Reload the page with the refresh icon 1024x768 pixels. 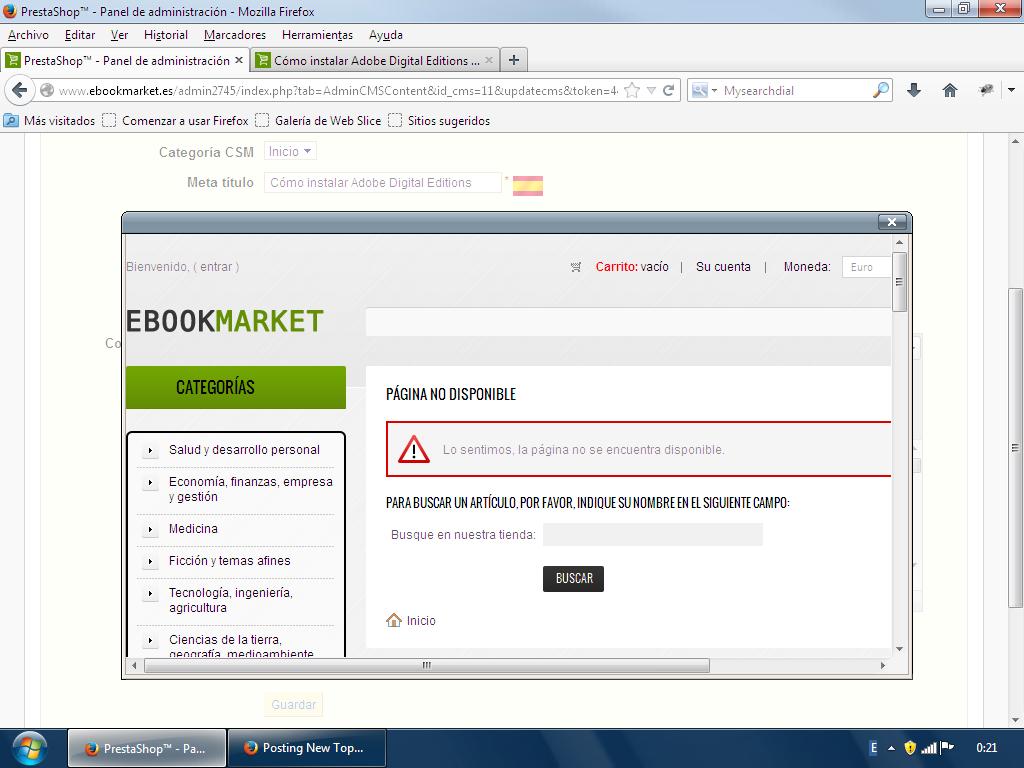point(669,90)
